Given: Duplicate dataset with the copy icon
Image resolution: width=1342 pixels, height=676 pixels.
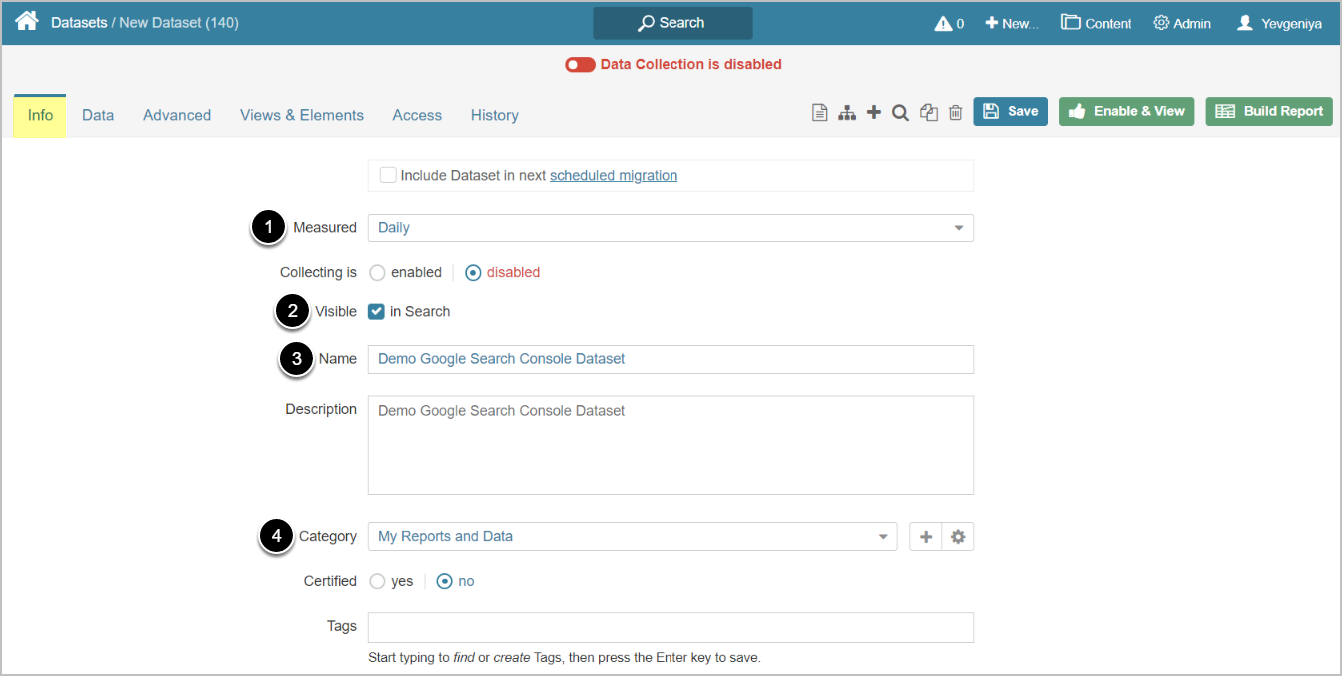Looking at the screenshot, I should point(929,113).
